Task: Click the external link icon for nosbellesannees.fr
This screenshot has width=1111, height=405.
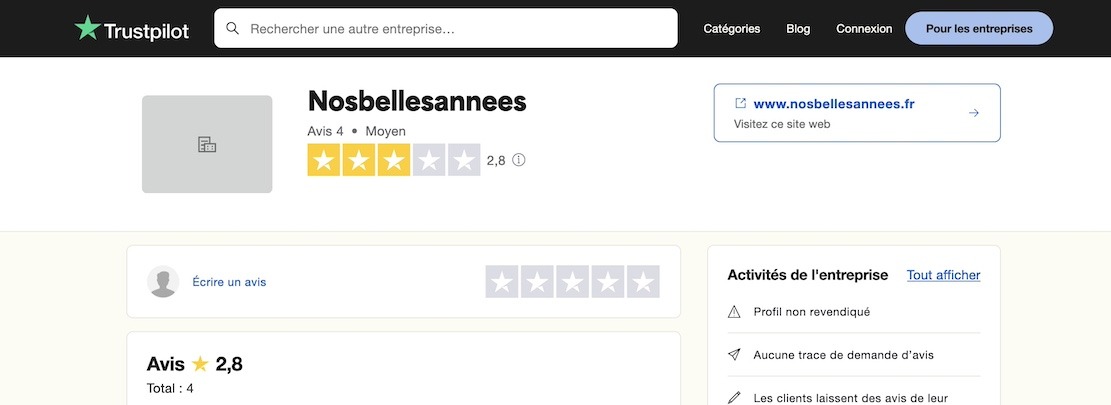Action: tap(740, 103)
